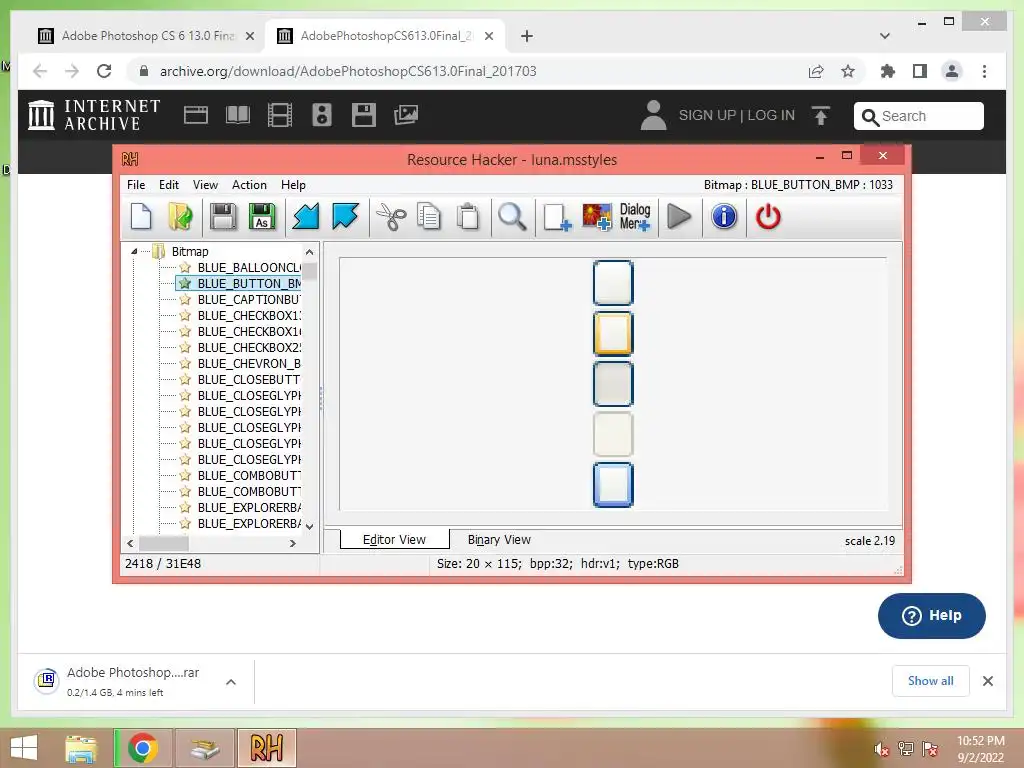Screen dimensions: 1024x768
Task: Click the Texts book icon in the navbar
Action: click(238, 115)
